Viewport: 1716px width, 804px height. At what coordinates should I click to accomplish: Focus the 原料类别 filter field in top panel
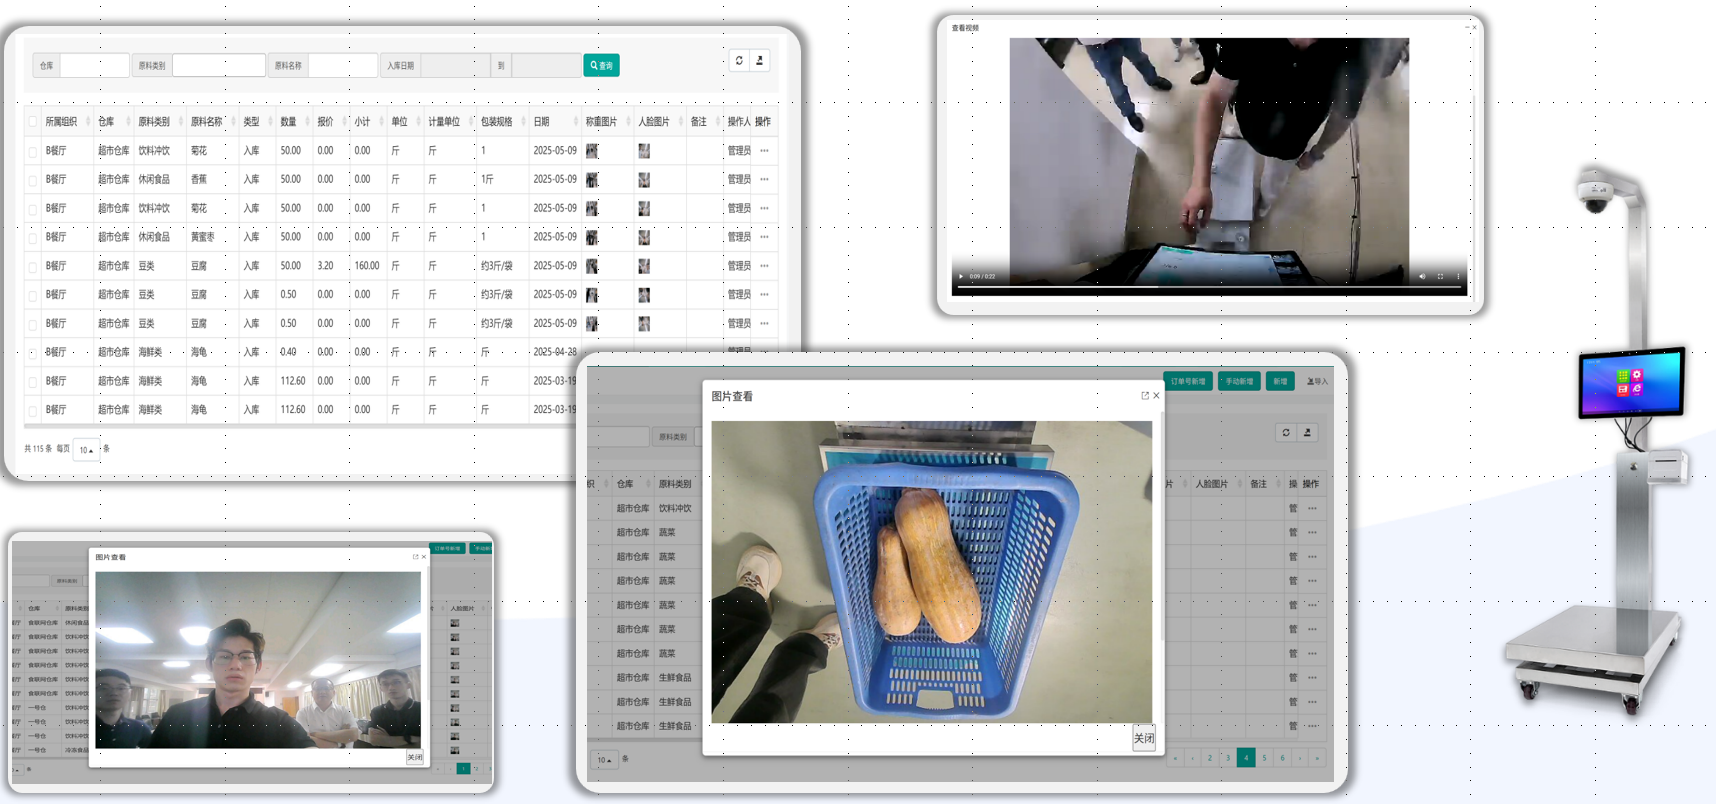(219, 66)
